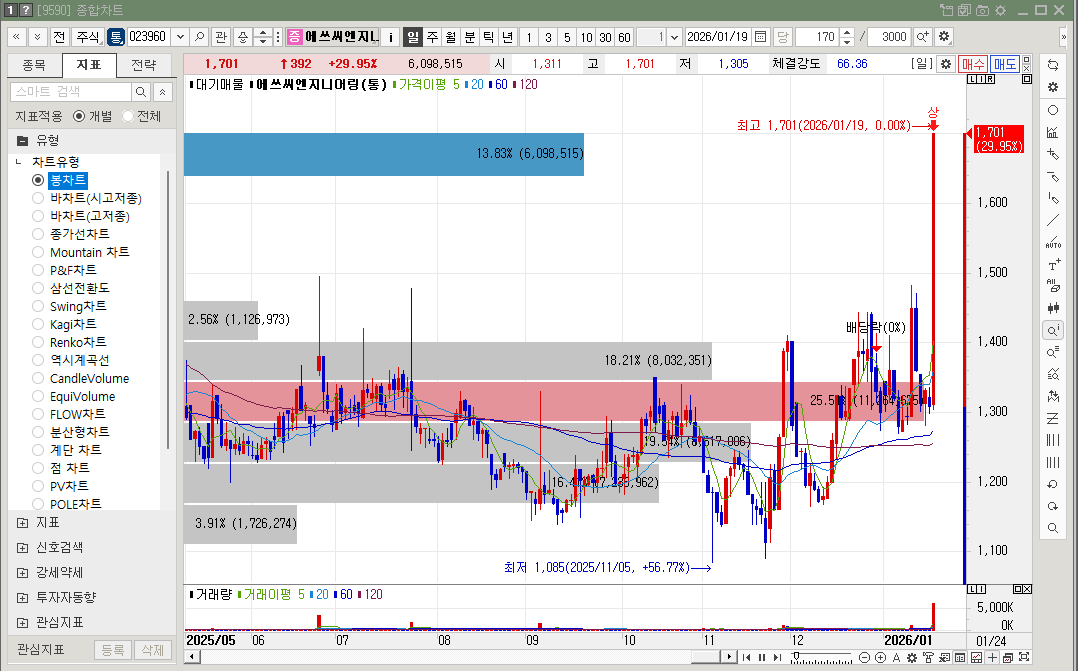Open the calendar date picker icon
The height and width of the screenshot is (671, 1078).
tap(760, 37)
